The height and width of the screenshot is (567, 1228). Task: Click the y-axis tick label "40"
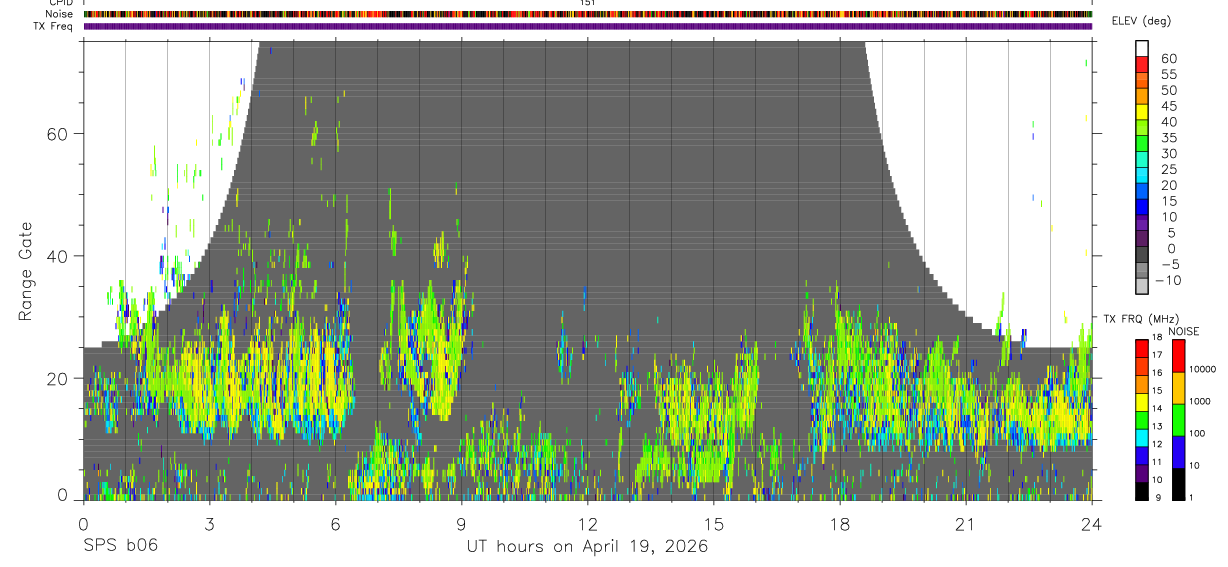(57, 256)
